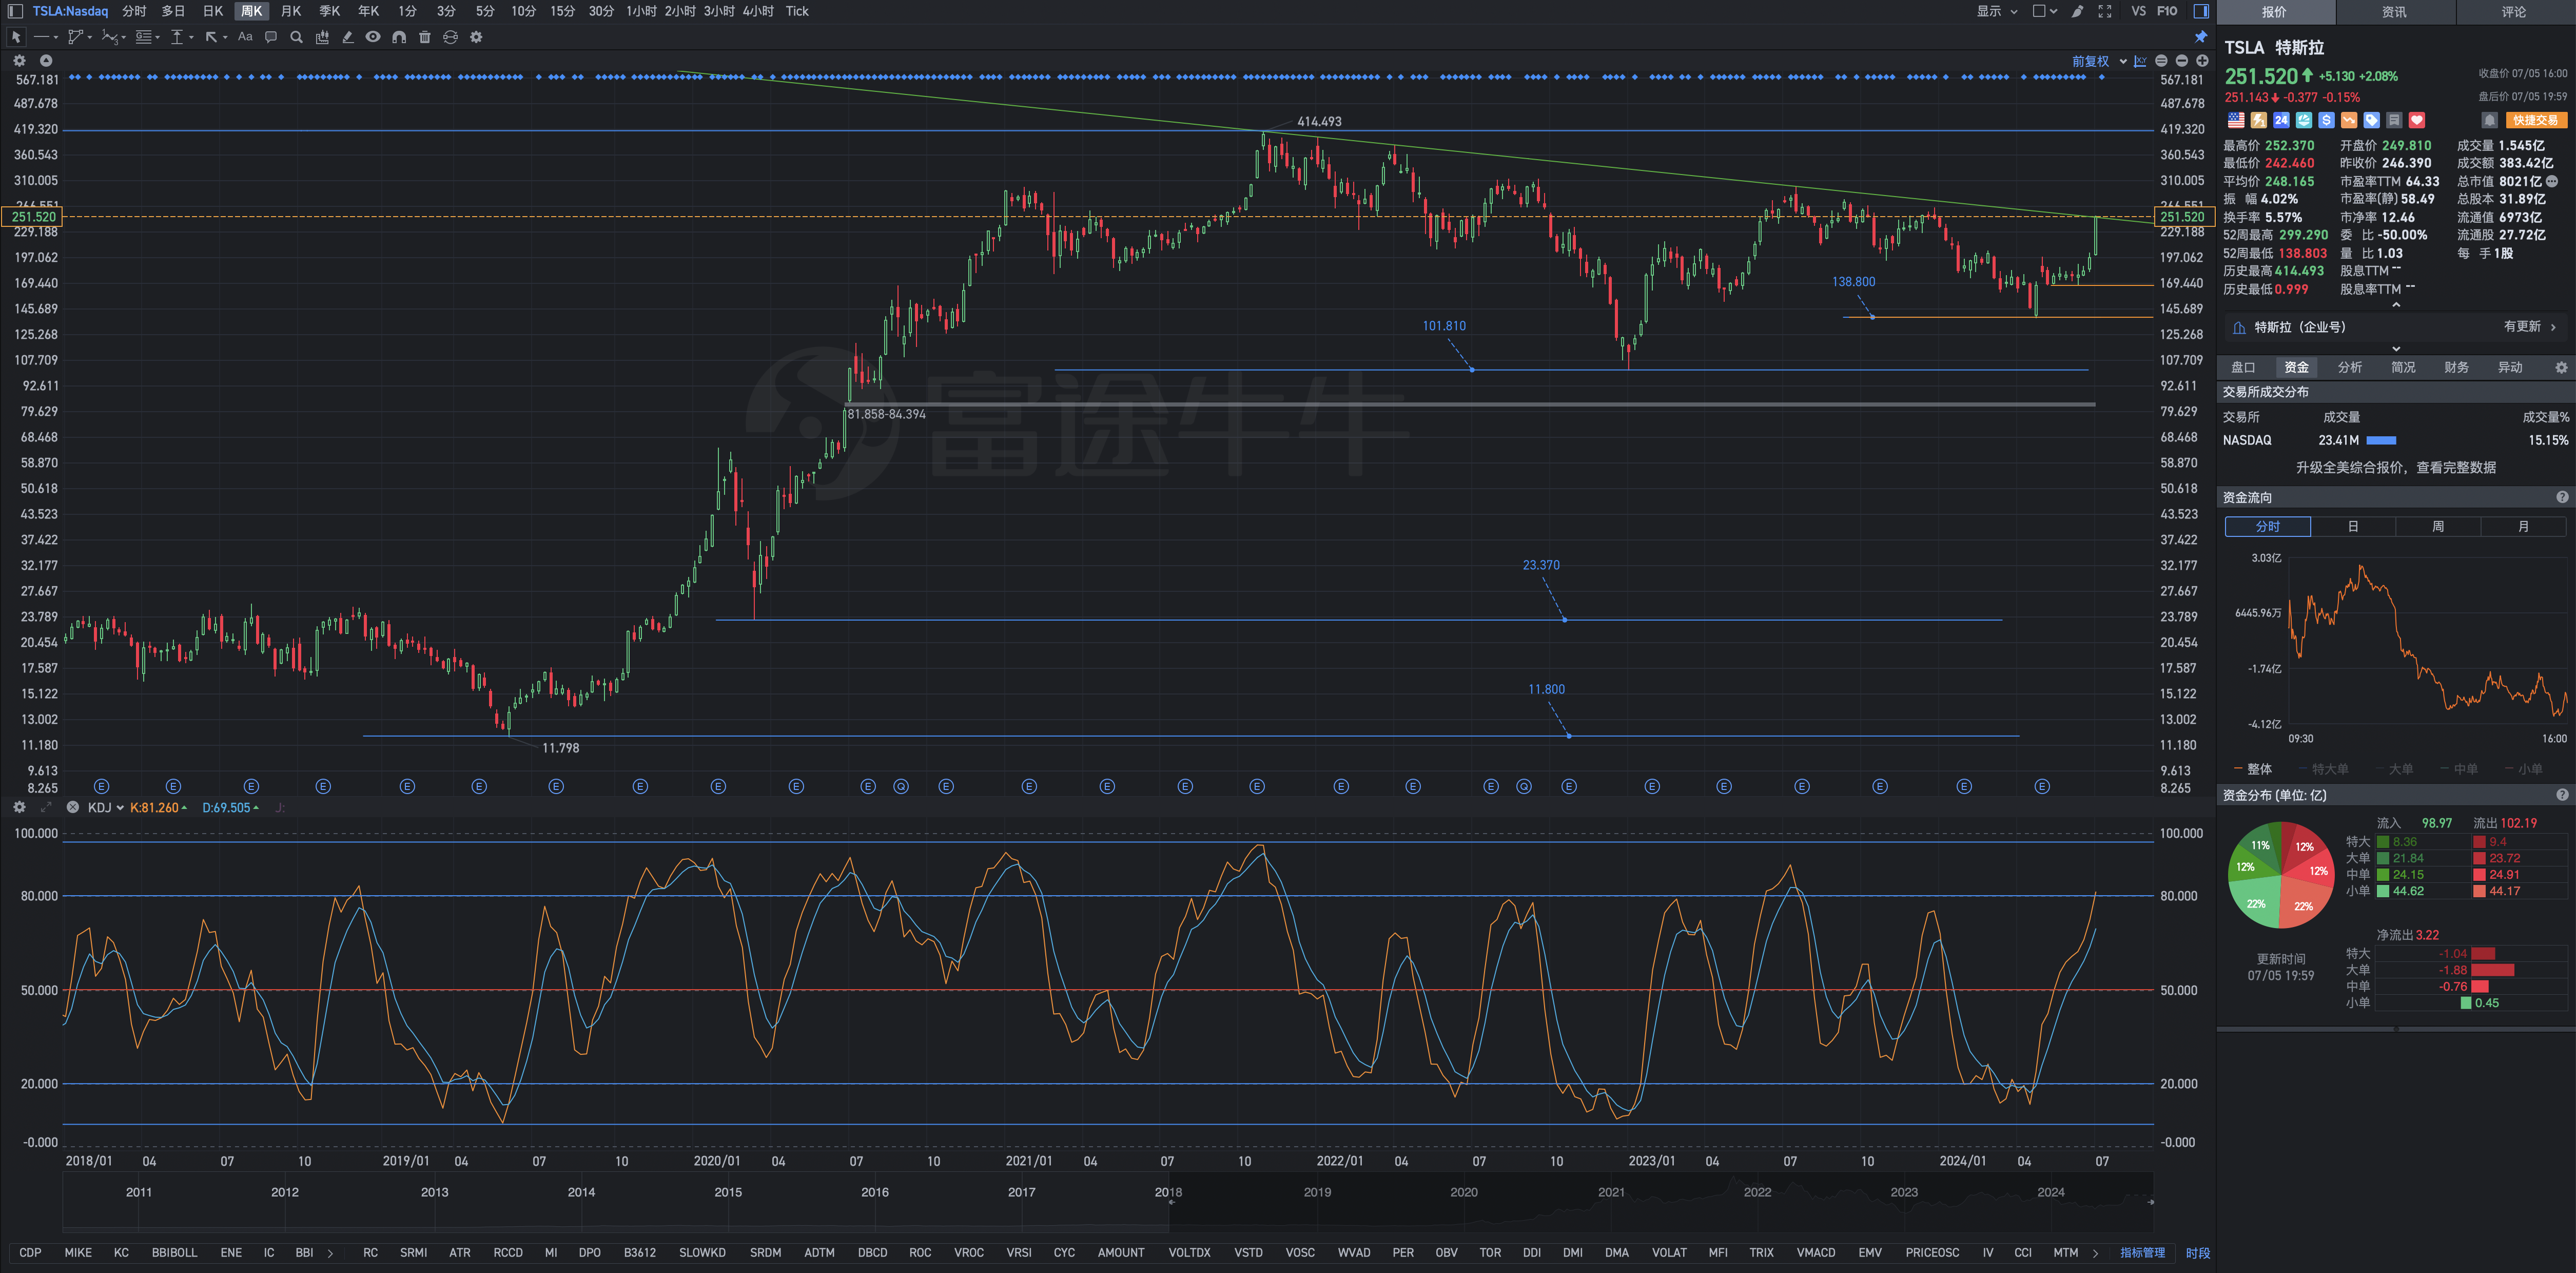Toggle 中单 line in fund flow legend

(2458, 769)
